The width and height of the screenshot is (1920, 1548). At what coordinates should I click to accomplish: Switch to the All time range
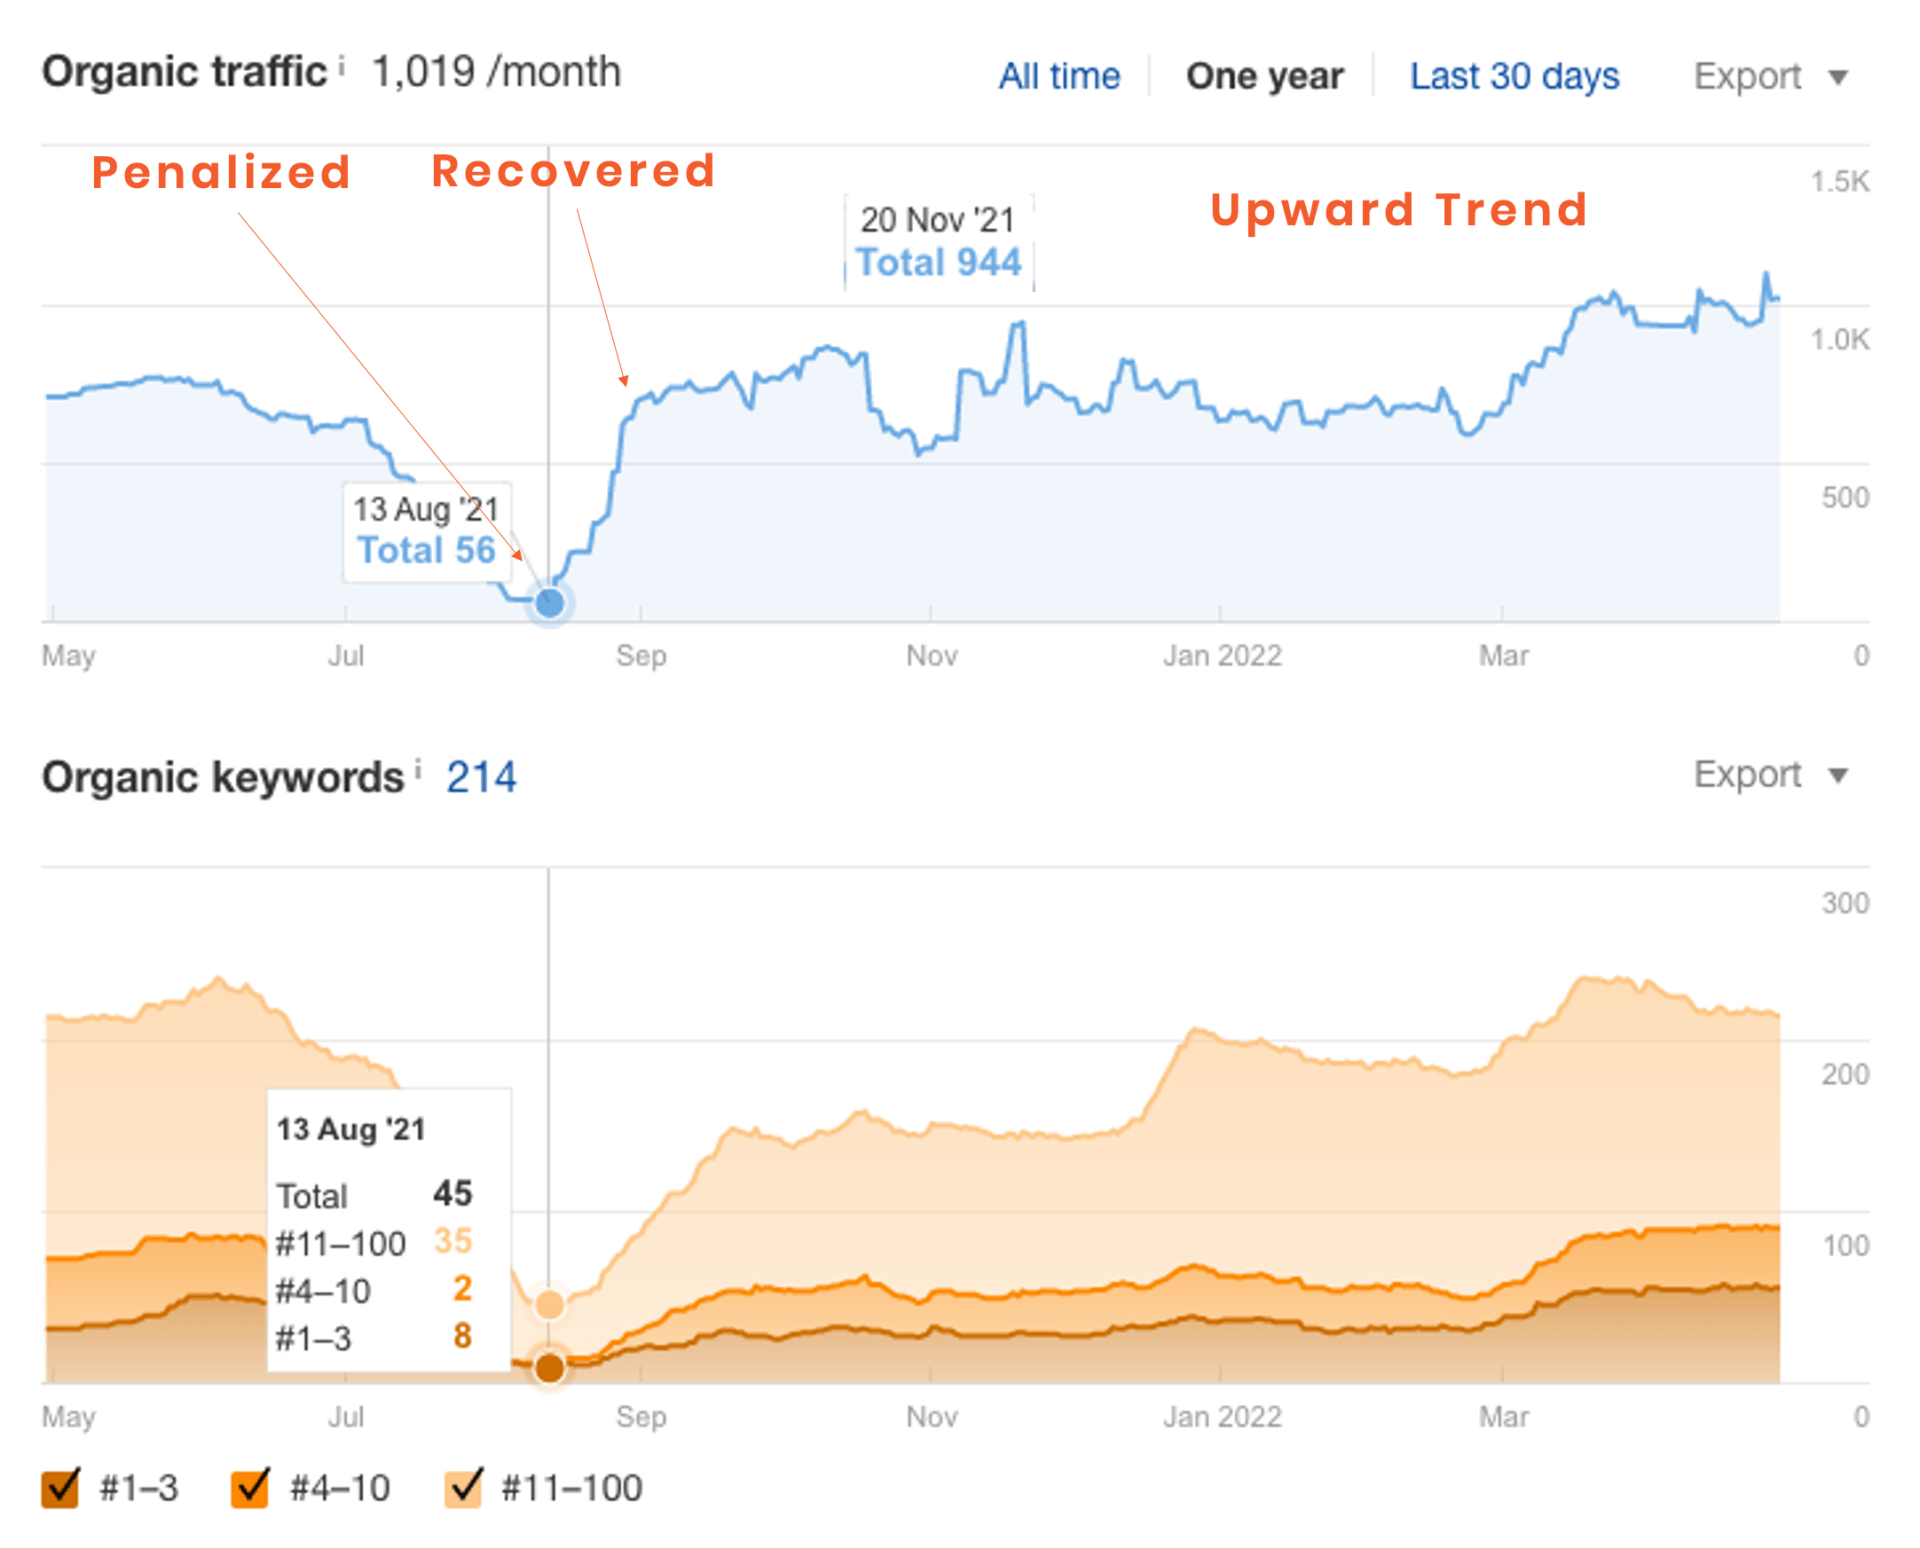pyautogui.click(x=1059, y=76)
